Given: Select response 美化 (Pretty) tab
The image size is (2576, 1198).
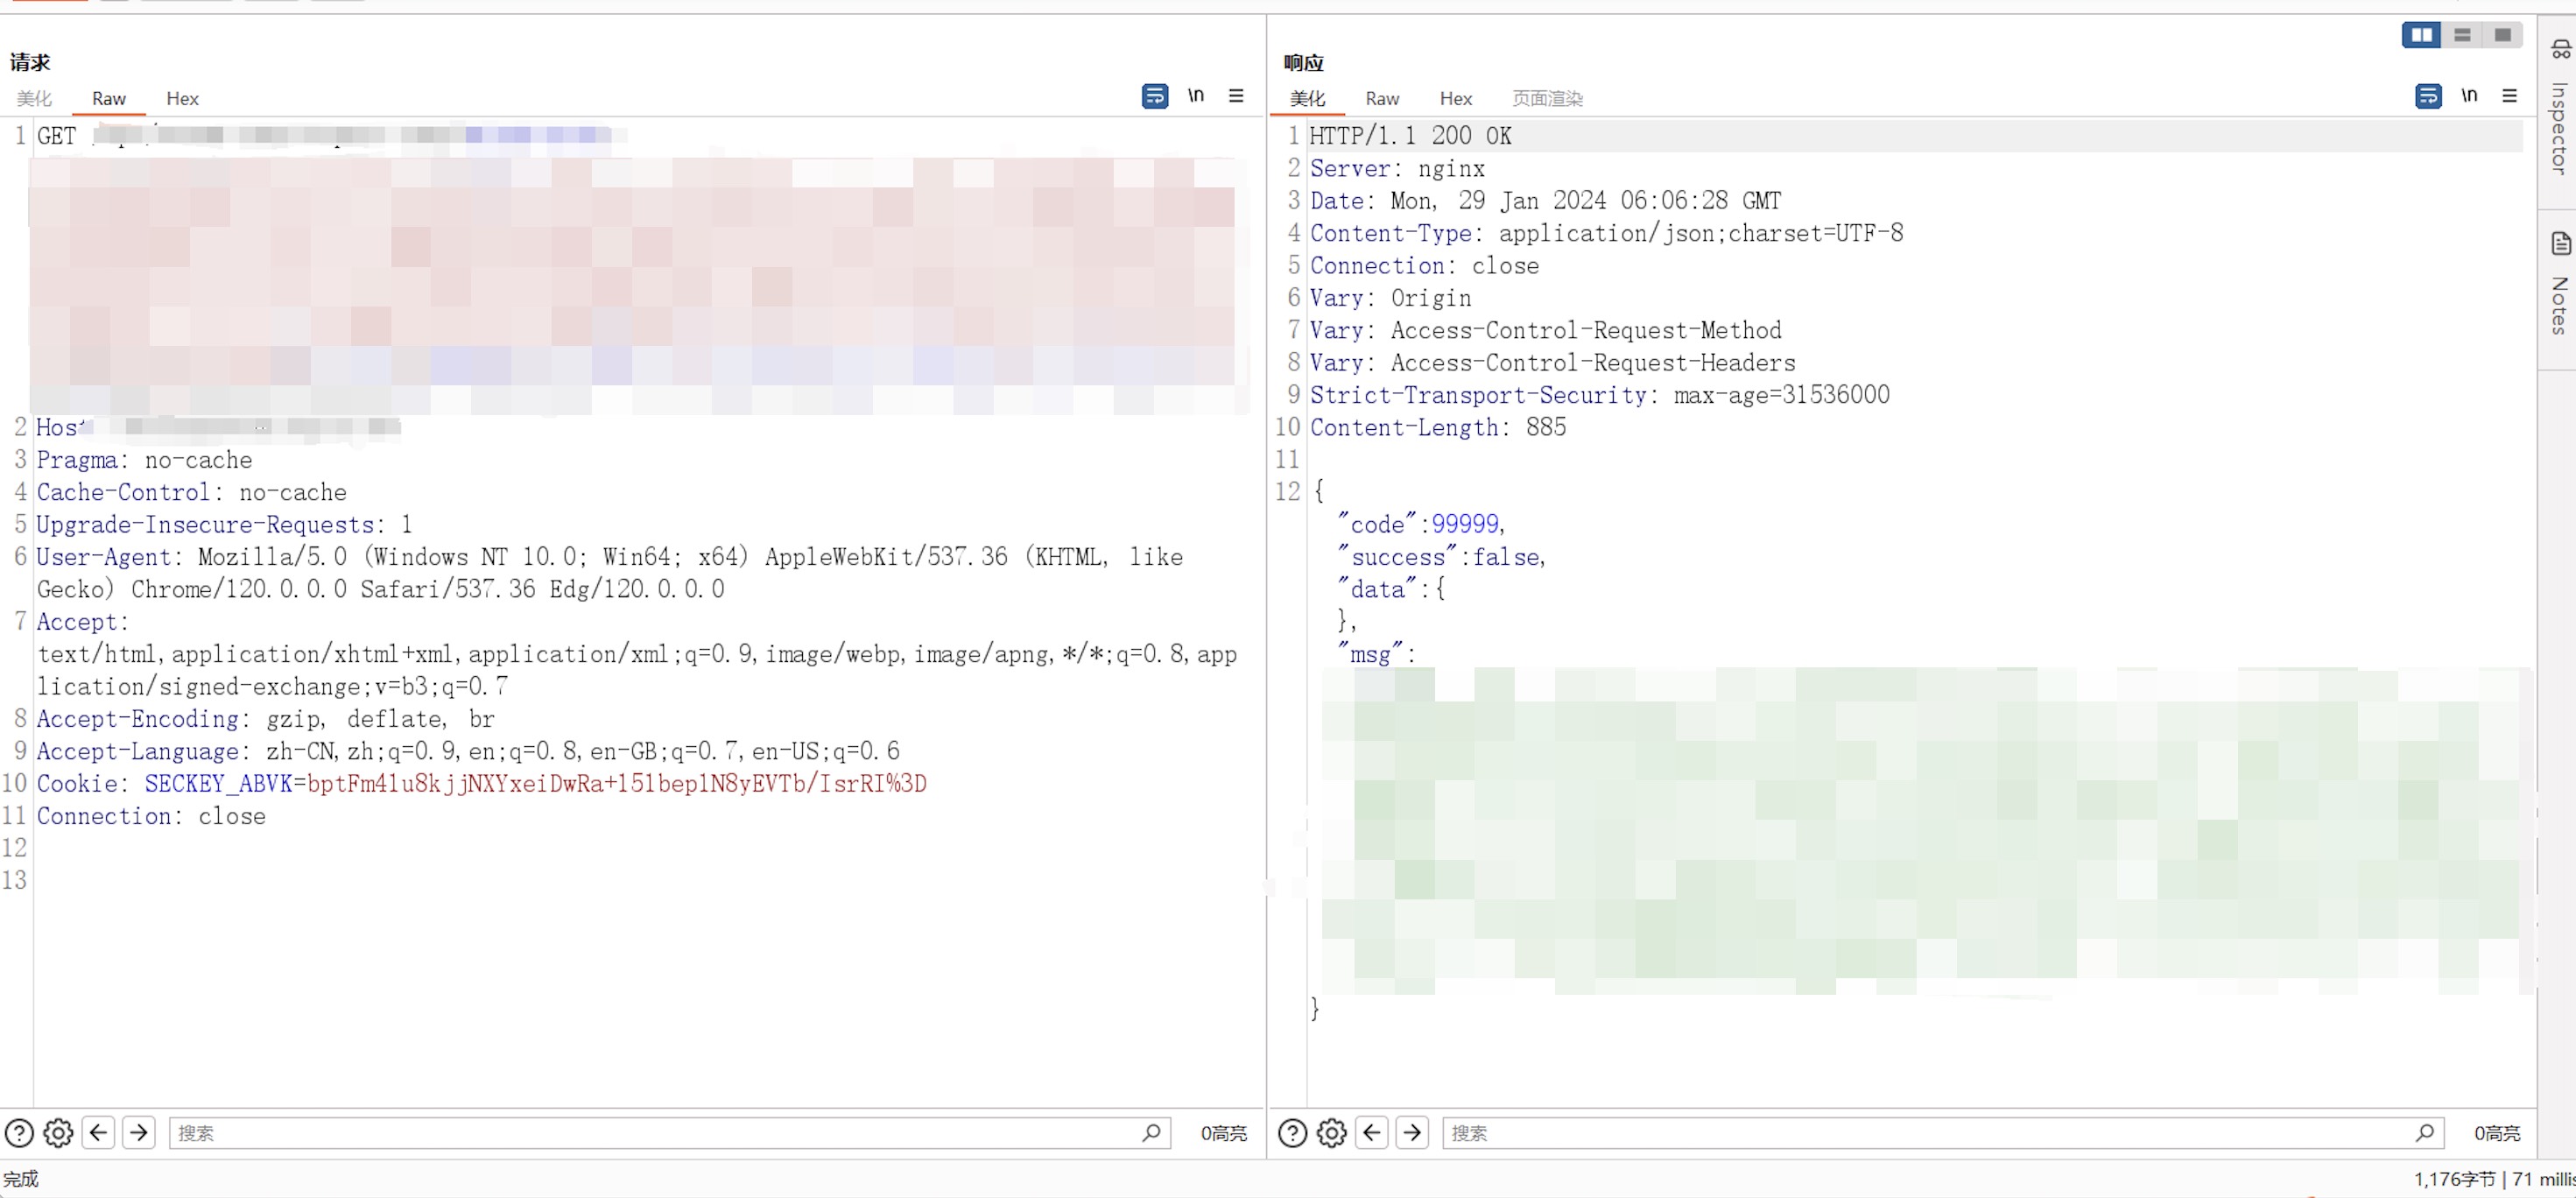Looking at the screenshot, I should click(1307, 98).
